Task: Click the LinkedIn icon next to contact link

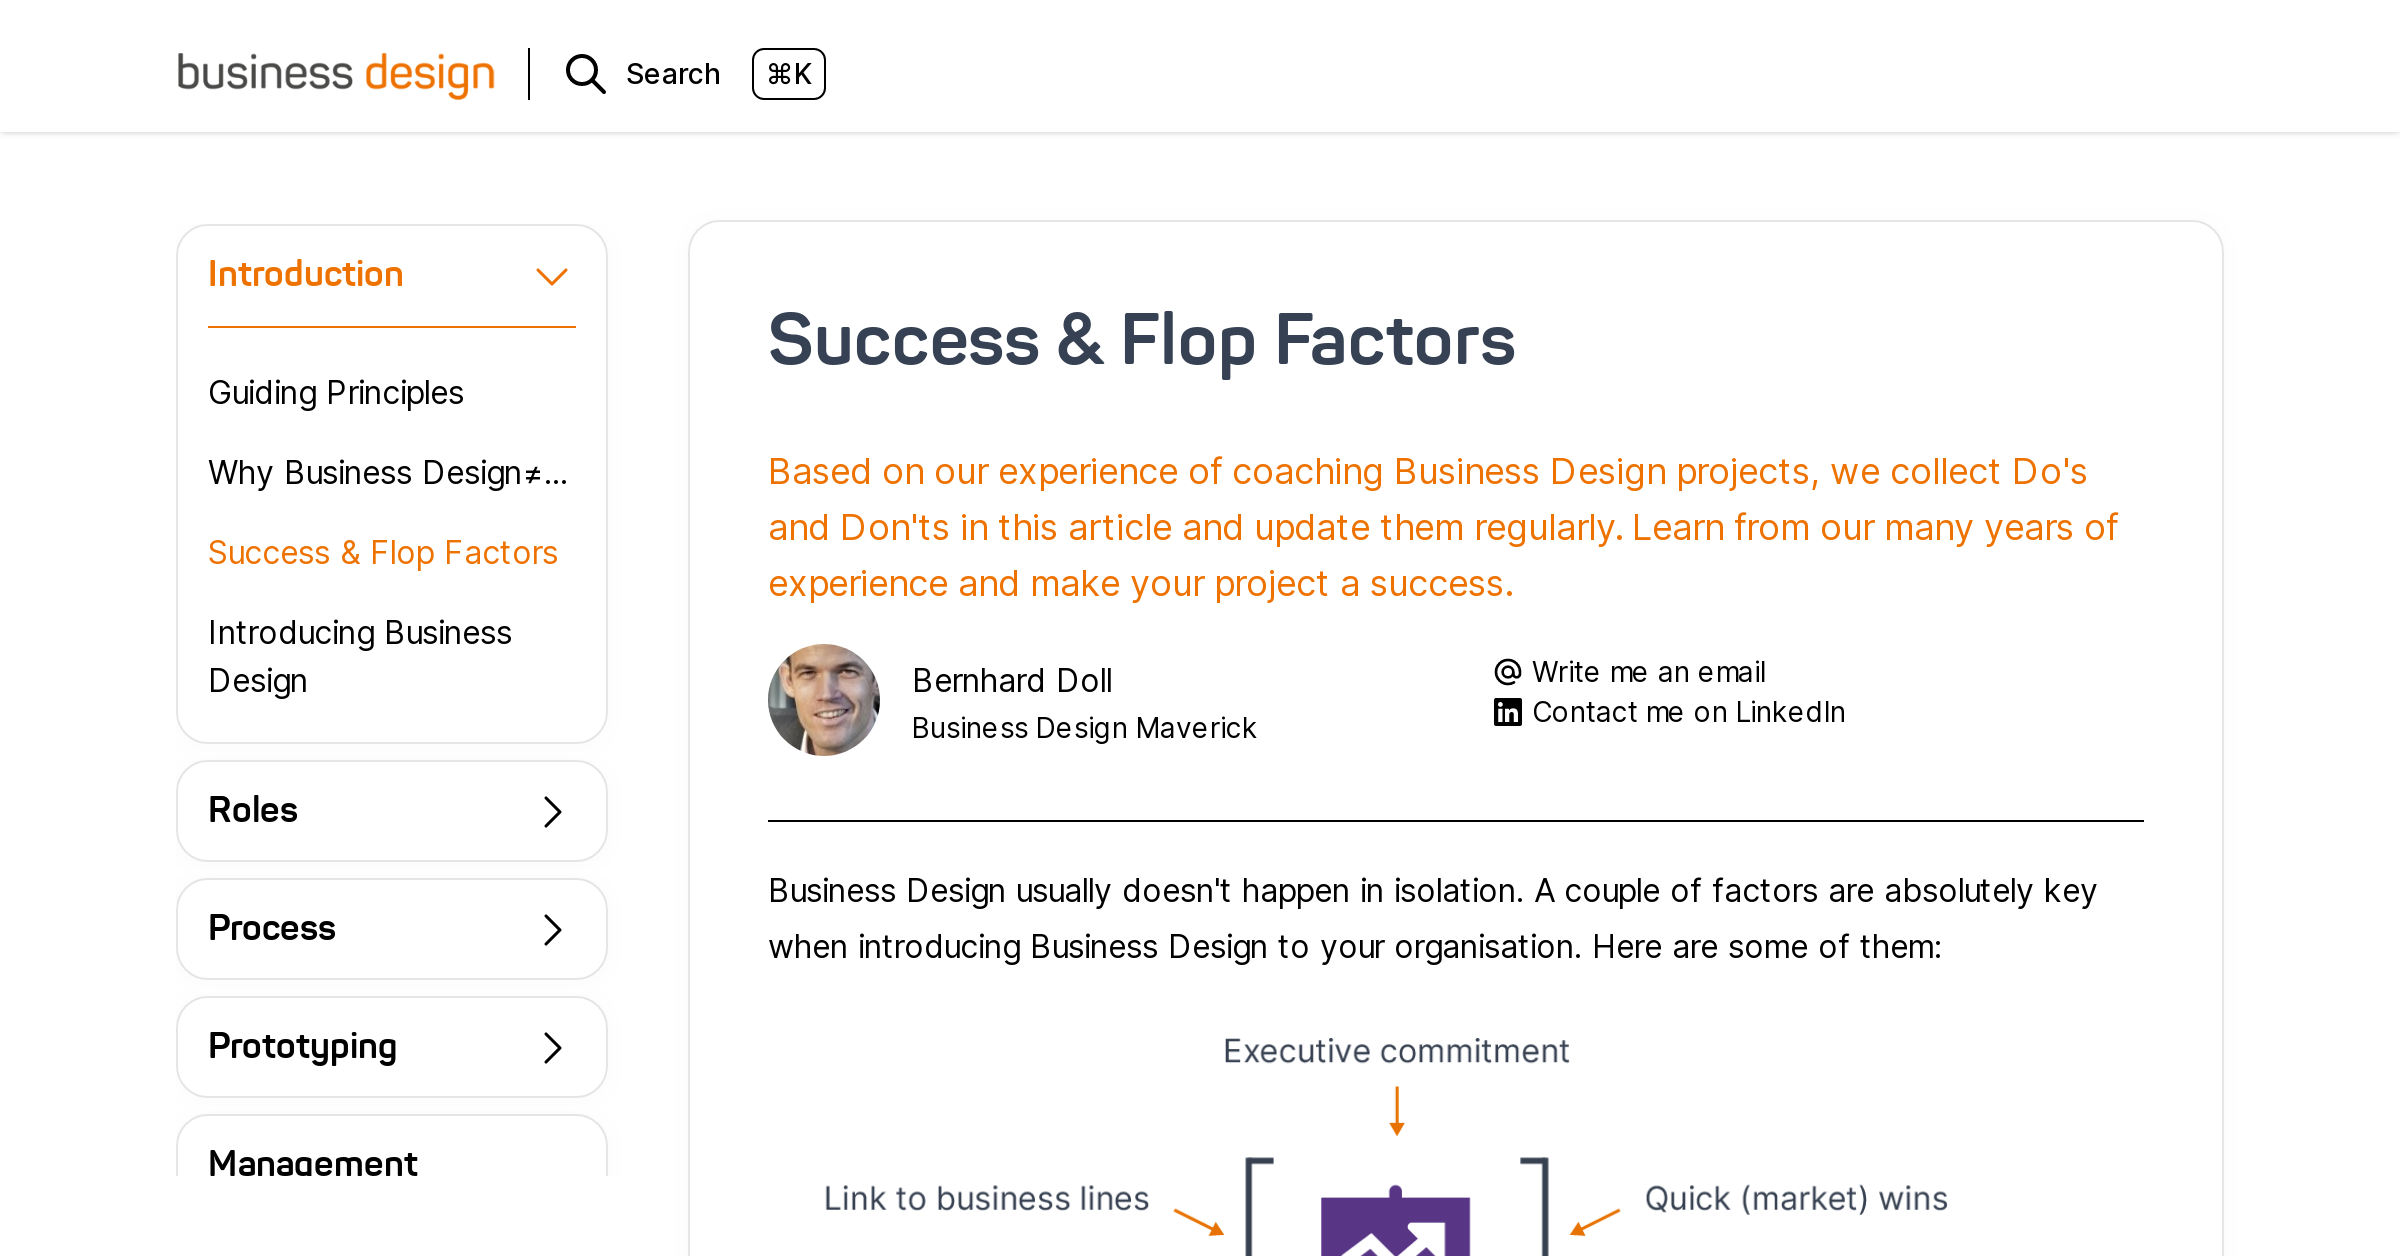Action: 1506,711
